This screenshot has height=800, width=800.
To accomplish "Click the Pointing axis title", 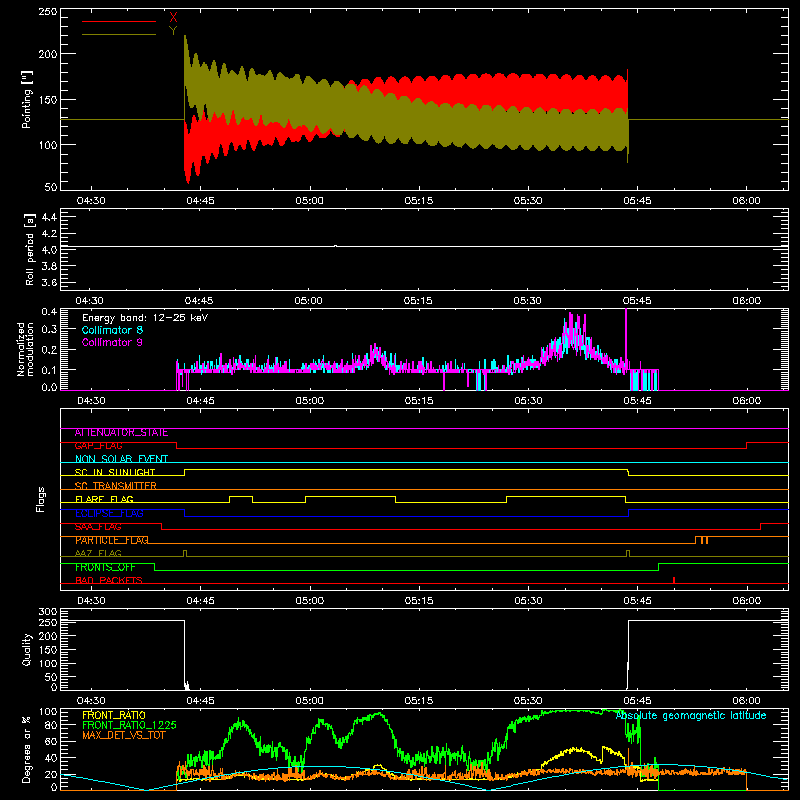I will [27, 100].
